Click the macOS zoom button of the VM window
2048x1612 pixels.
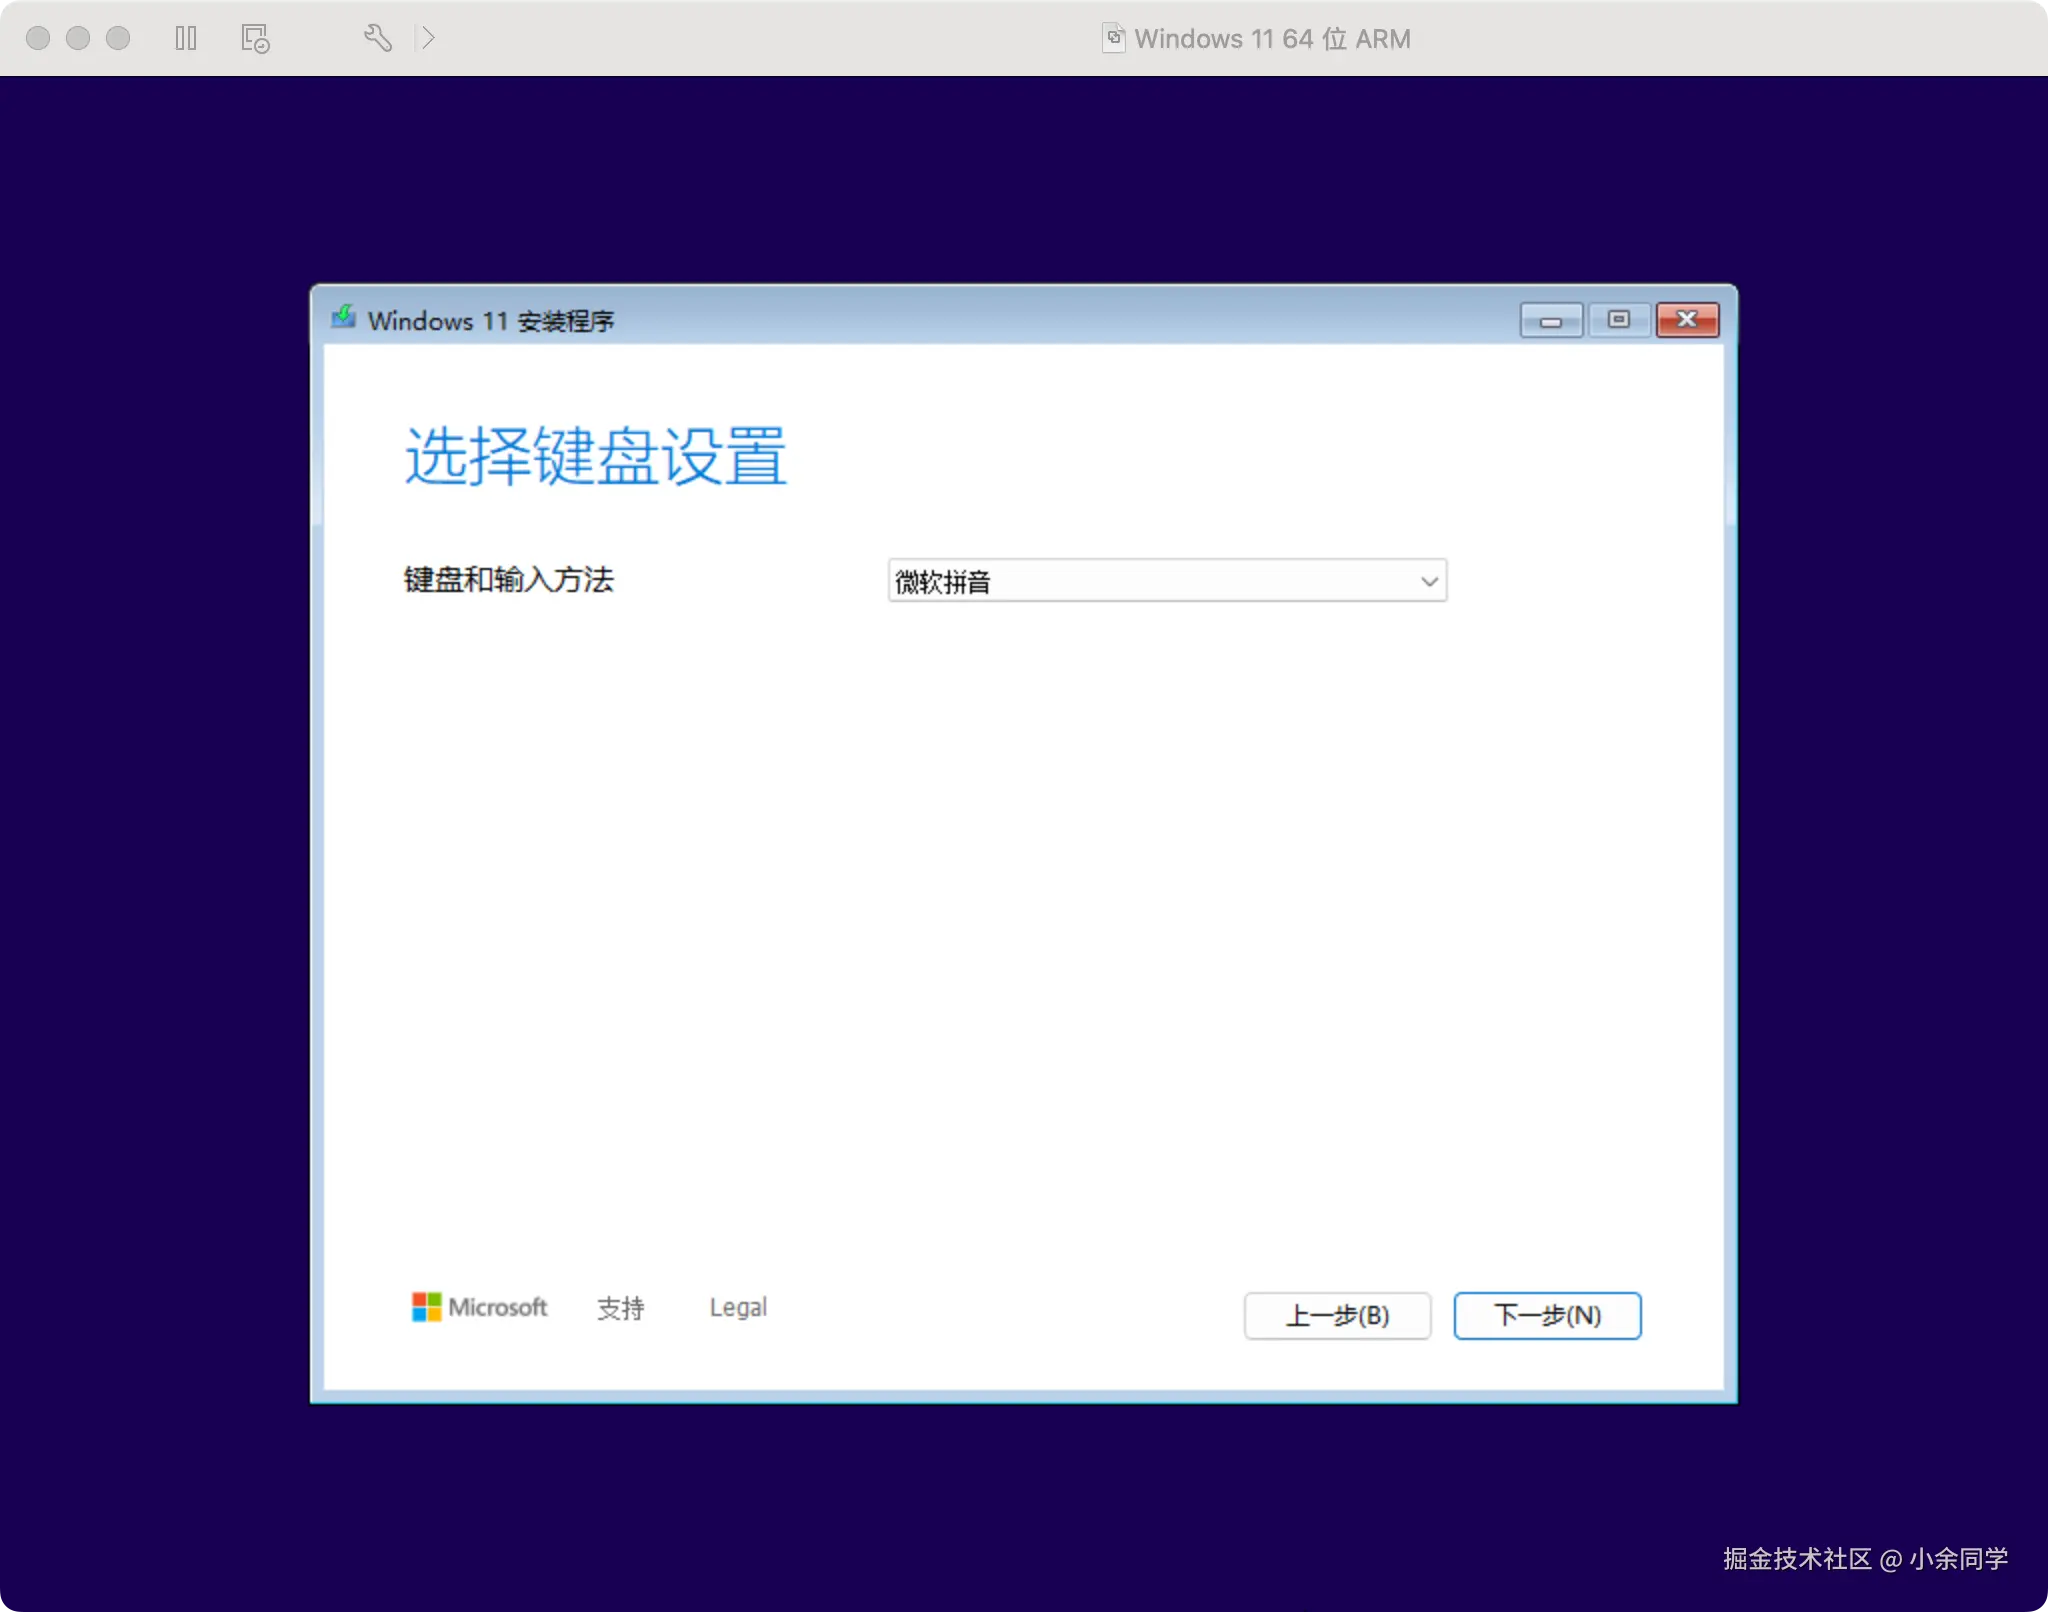pos(118,38)
